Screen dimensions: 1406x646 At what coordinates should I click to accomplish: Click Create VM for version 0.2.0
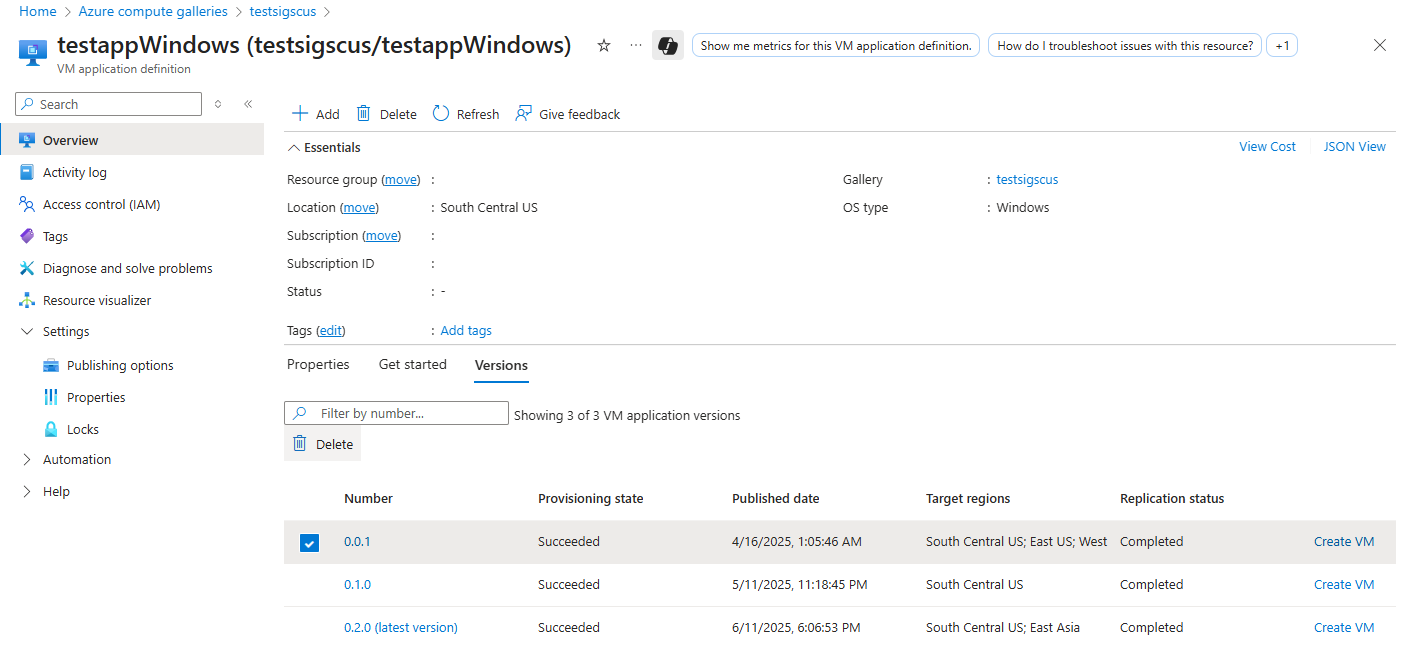click(x=1344, y=627)
